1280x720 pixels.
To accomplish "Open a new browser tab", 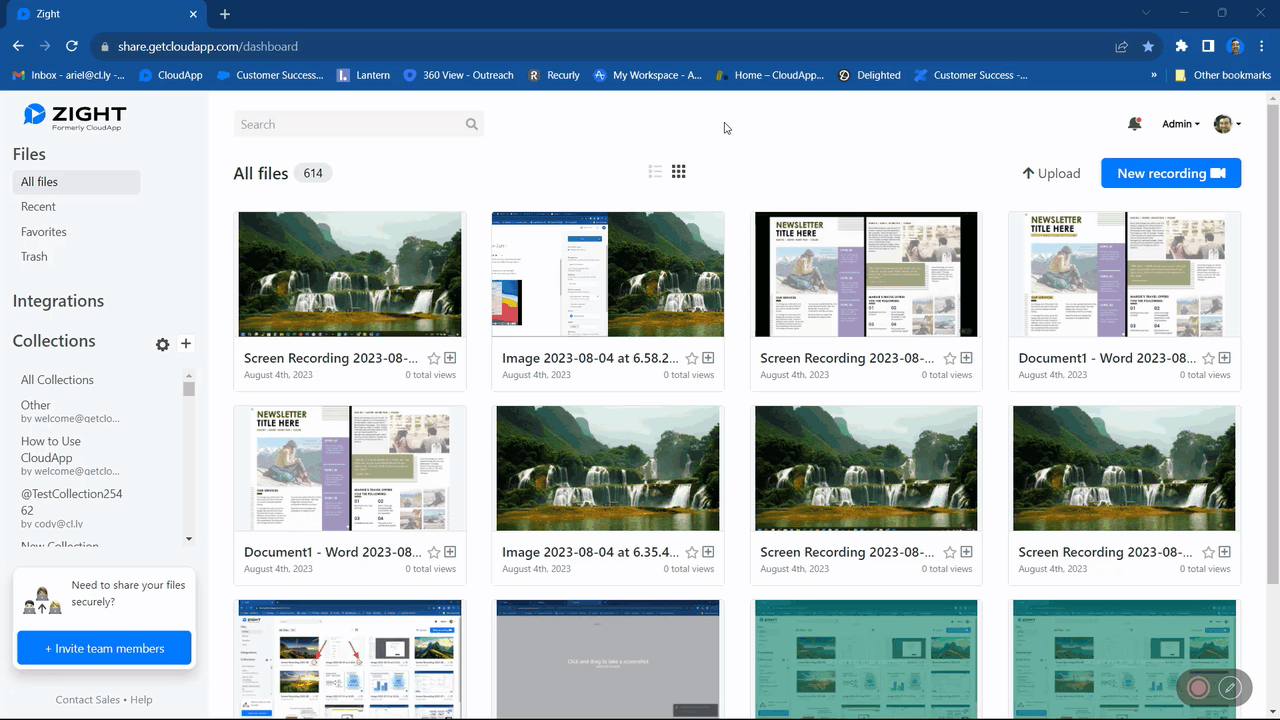I will coord(225,14).
